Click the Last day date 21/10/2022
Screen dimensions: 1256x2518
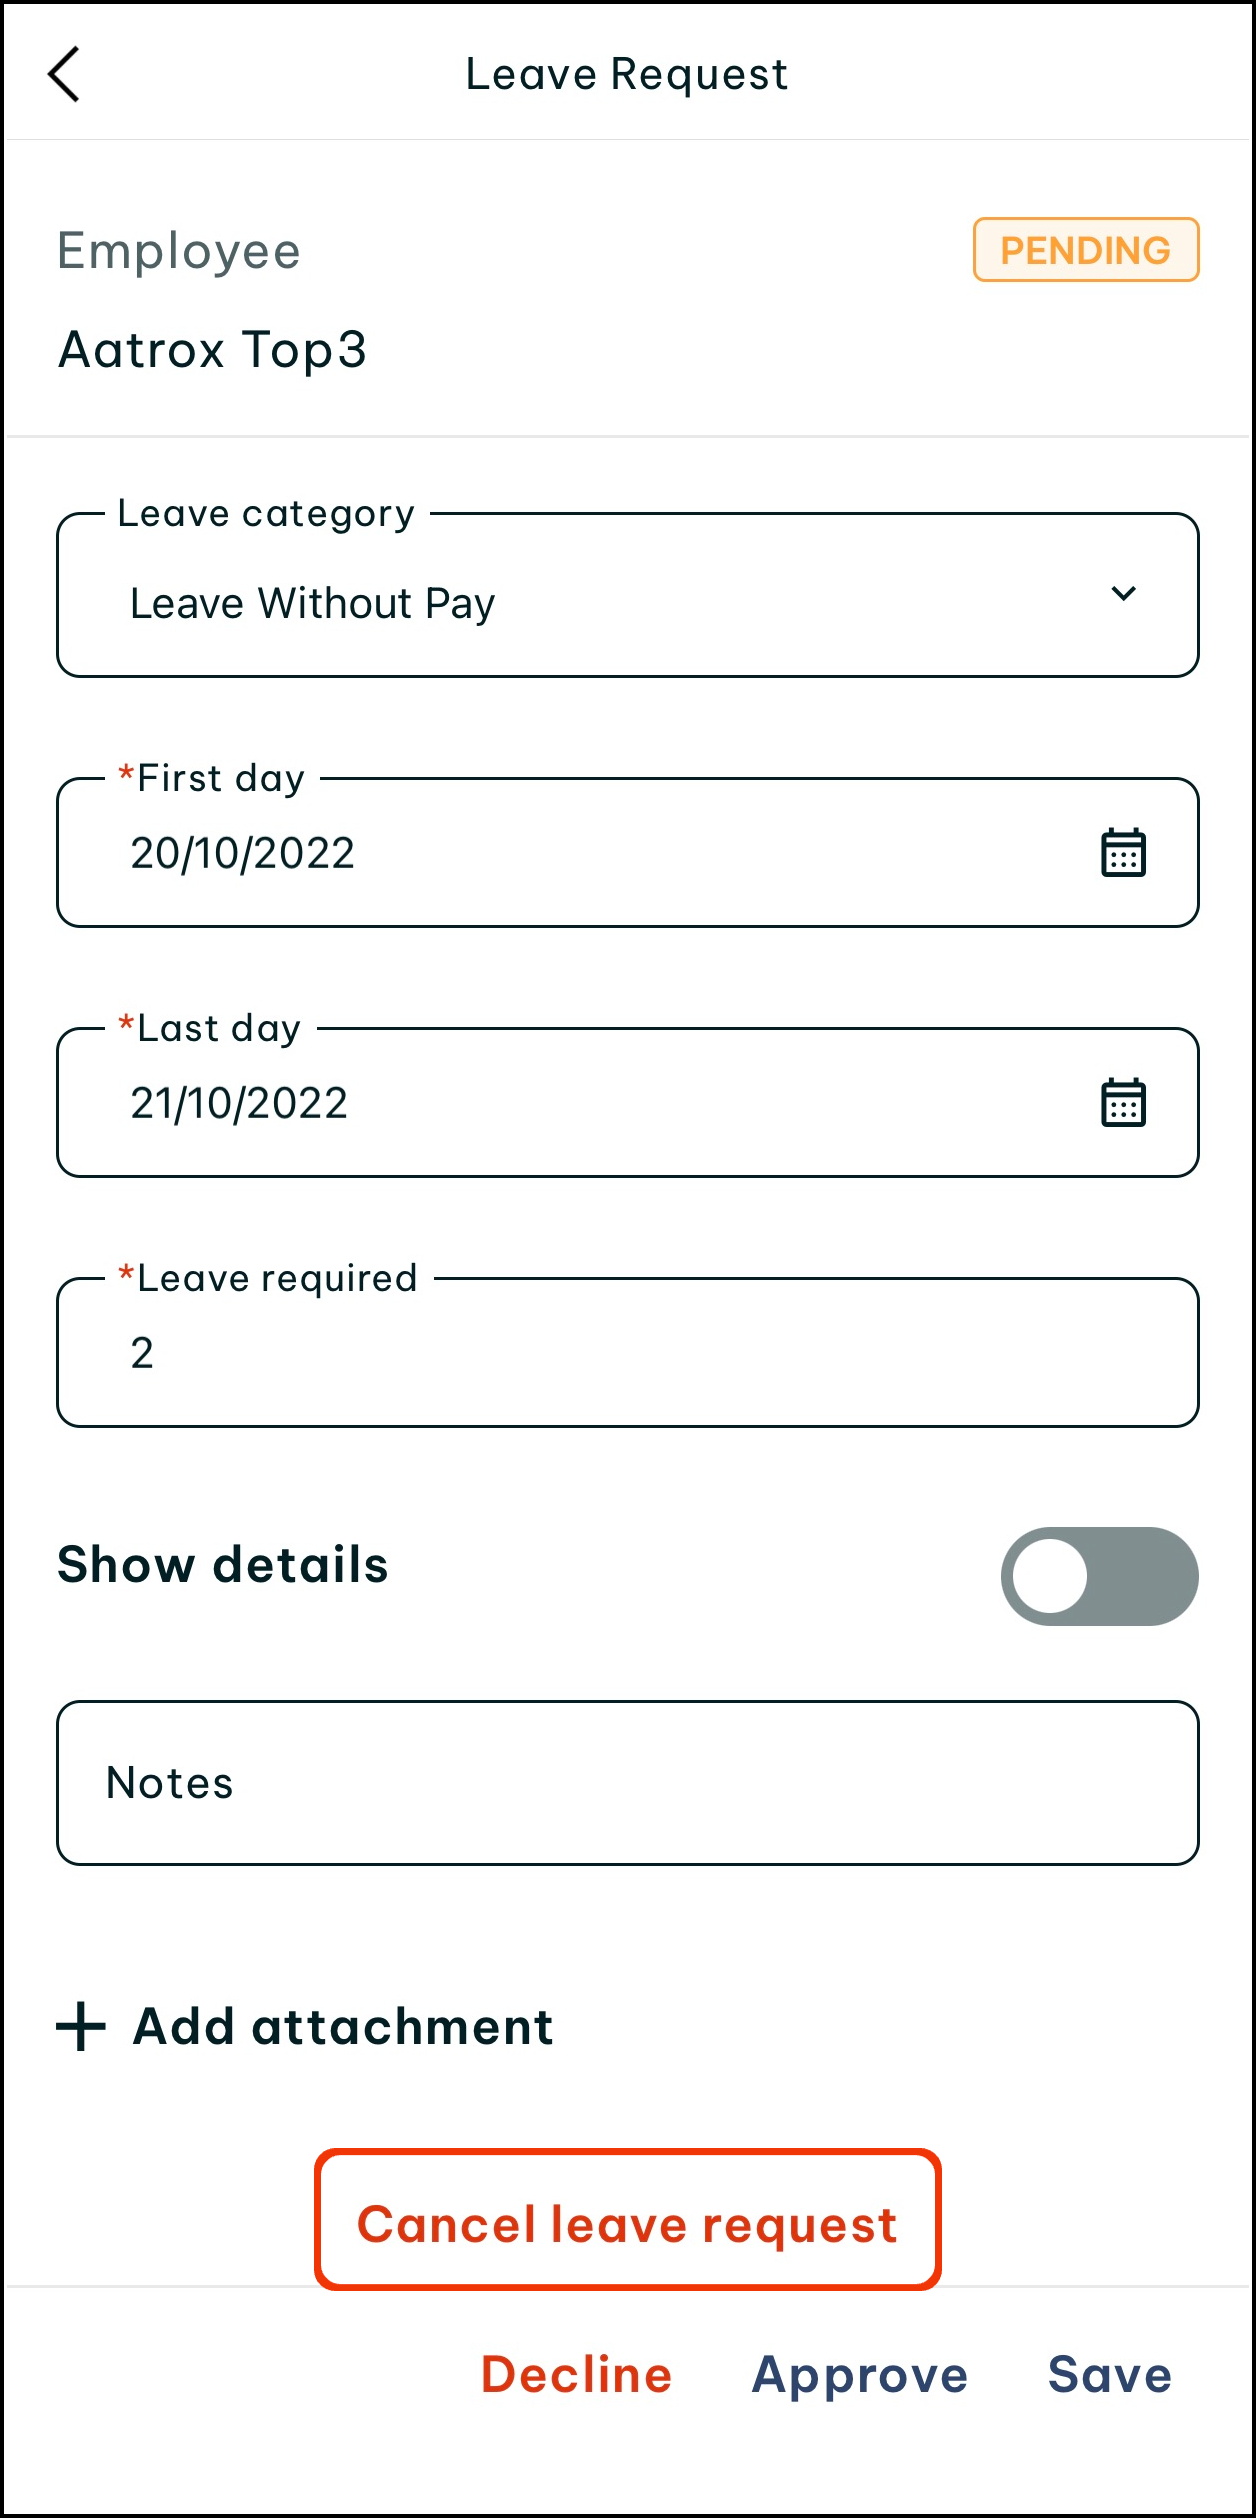click(x=239, y=1103)
